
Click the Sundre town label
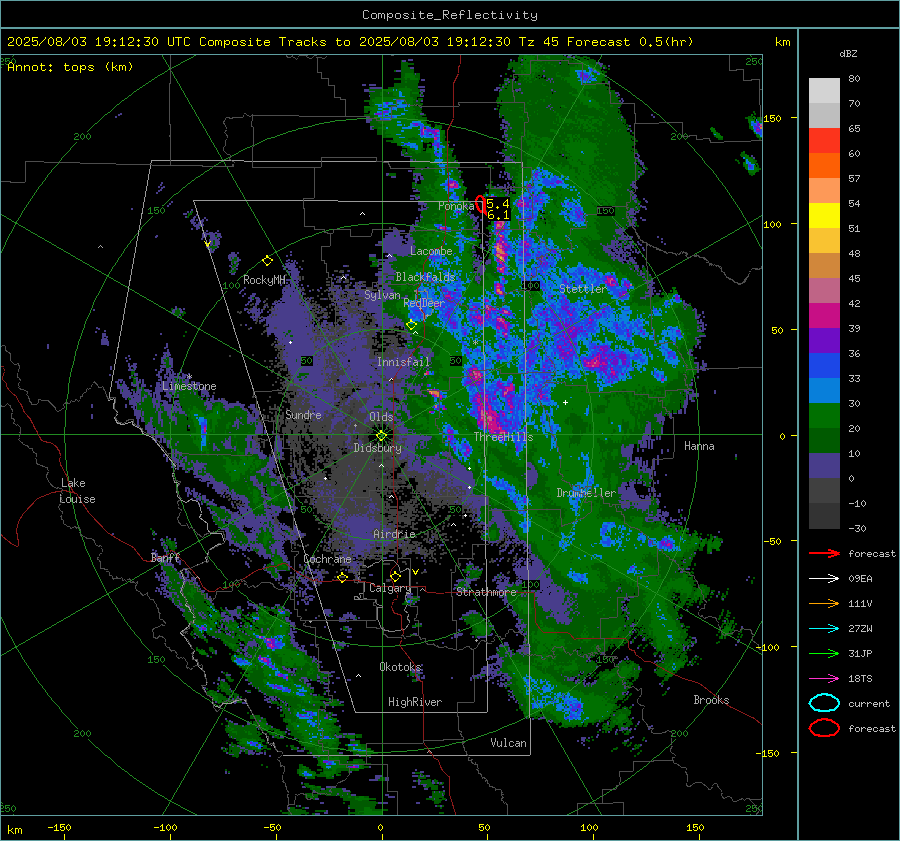[x=303, y=414]
